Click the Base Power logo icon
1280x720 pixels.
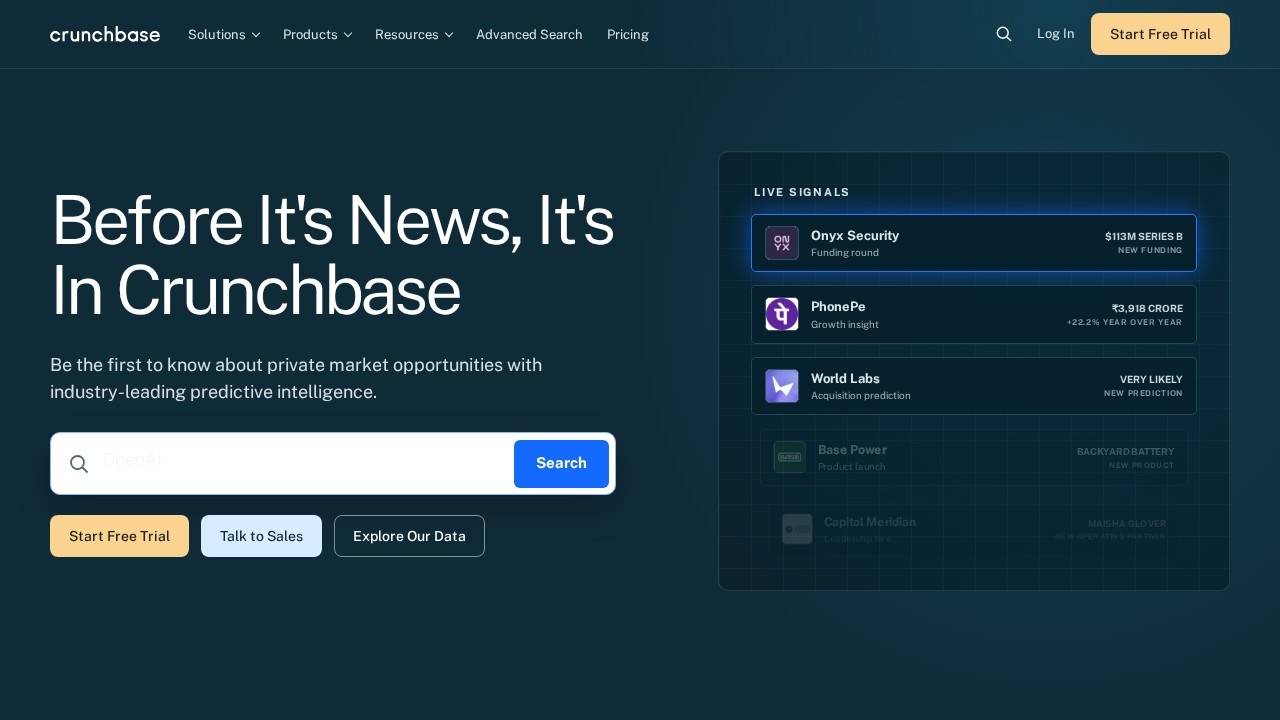point(790,457)
